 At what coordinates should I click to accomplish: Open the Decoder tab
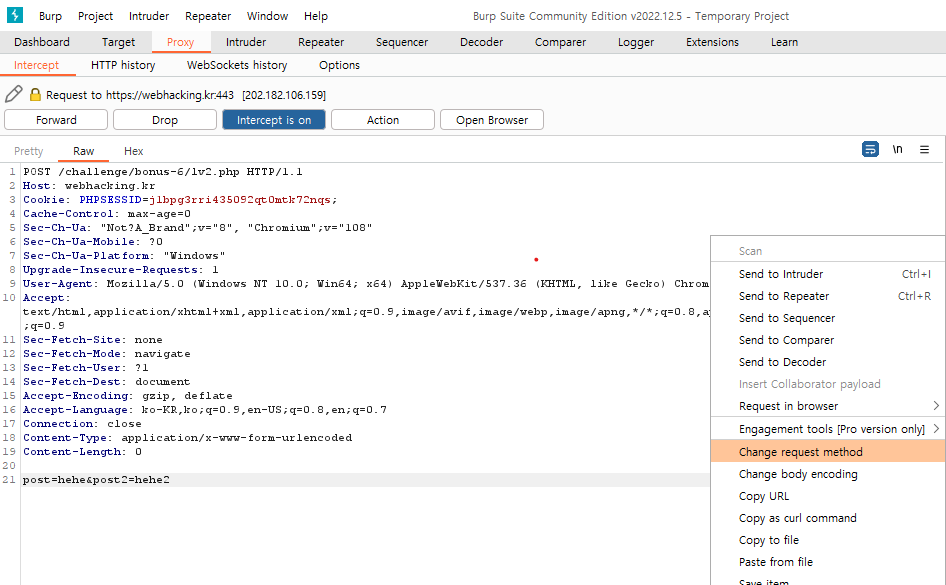click(x=481, y=42)
